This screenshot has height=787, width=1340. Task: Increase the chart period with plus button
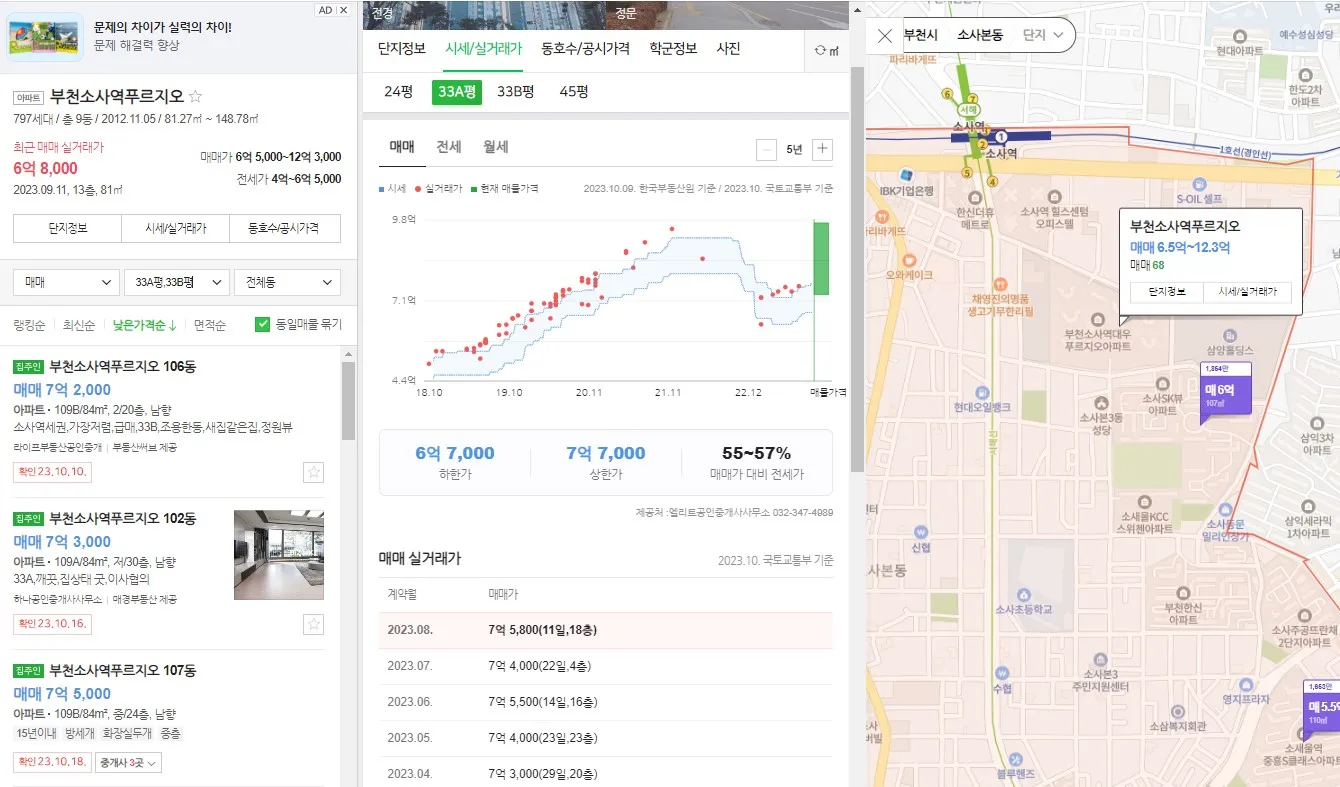pyautogui.click(x=822, y=149)
